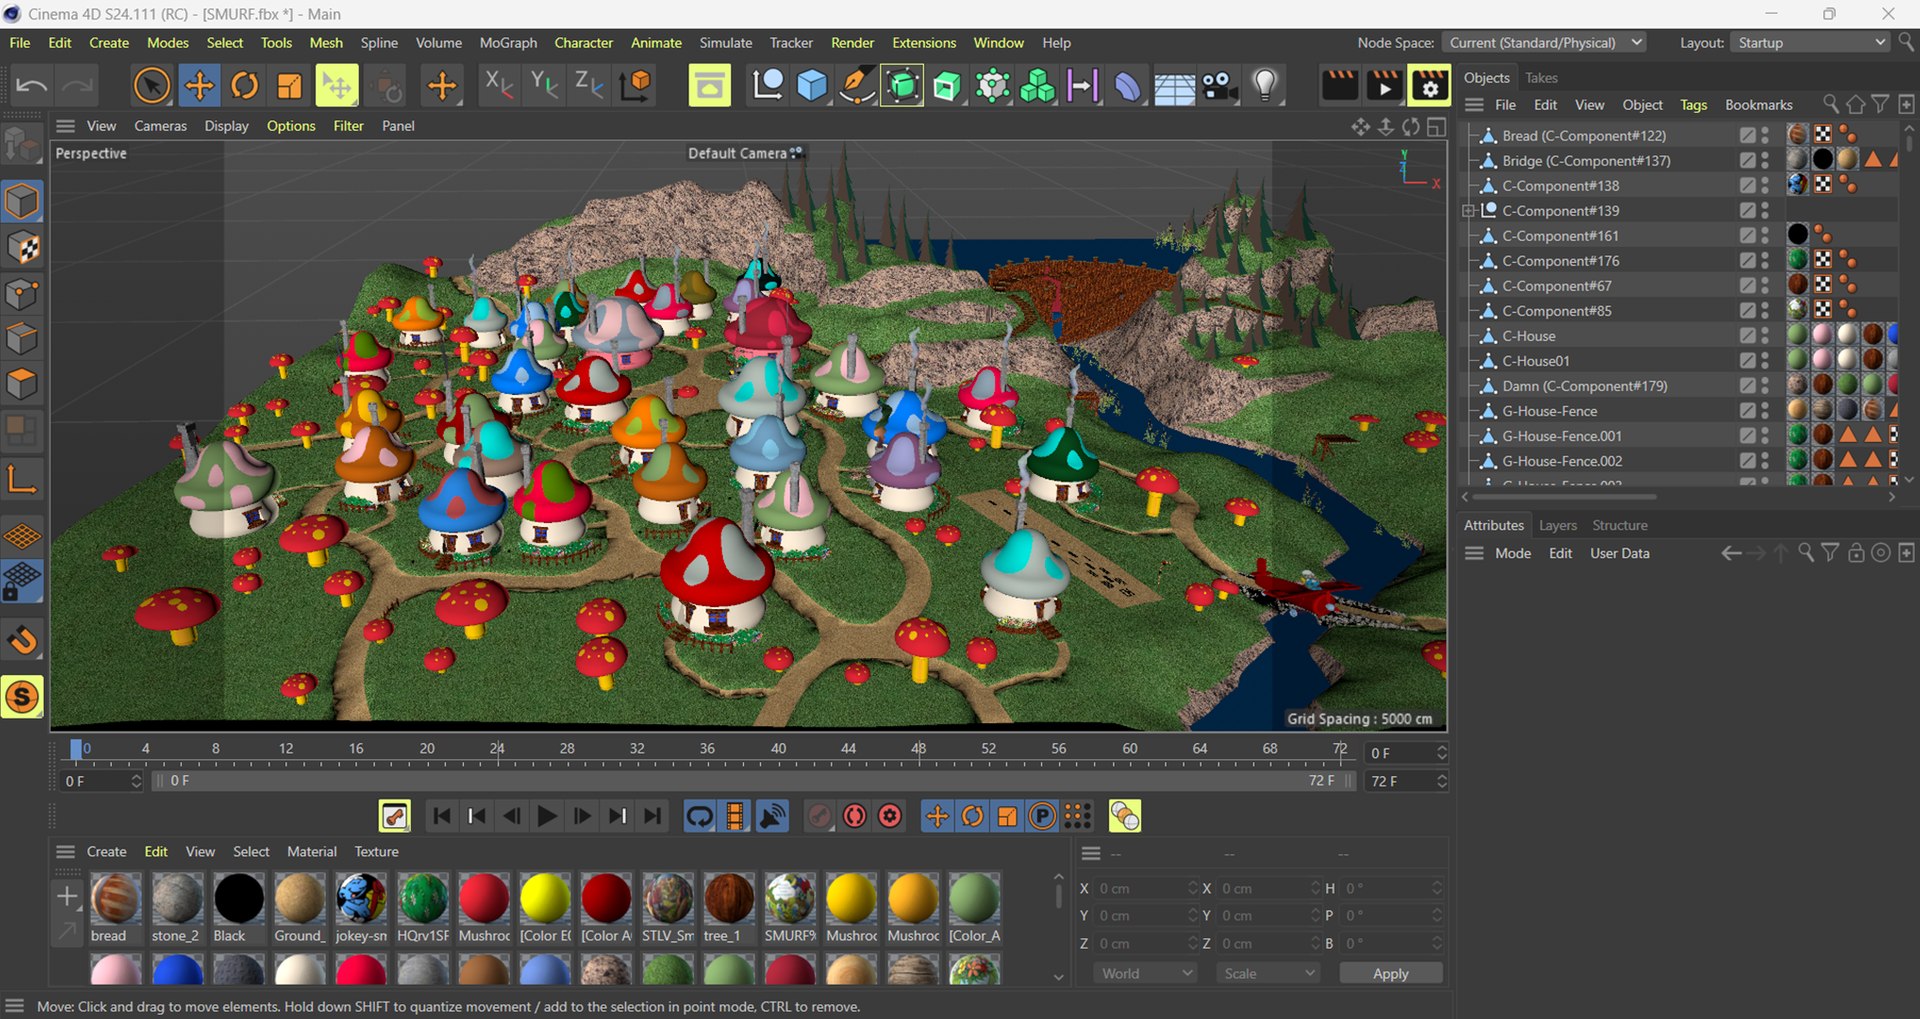
Task: Play the animation forward
Action: [x=546, y=816]
